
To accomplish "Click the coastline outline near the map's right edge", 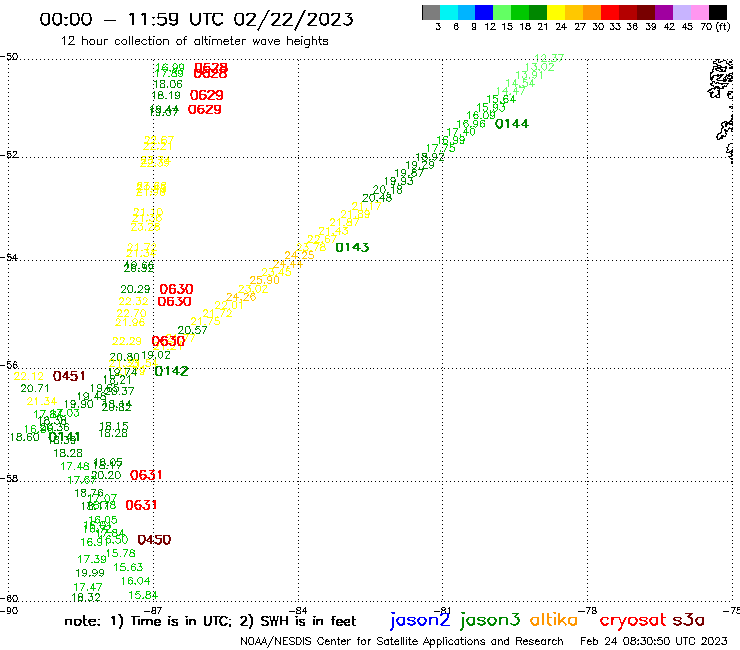I will (x=722, y=110).
